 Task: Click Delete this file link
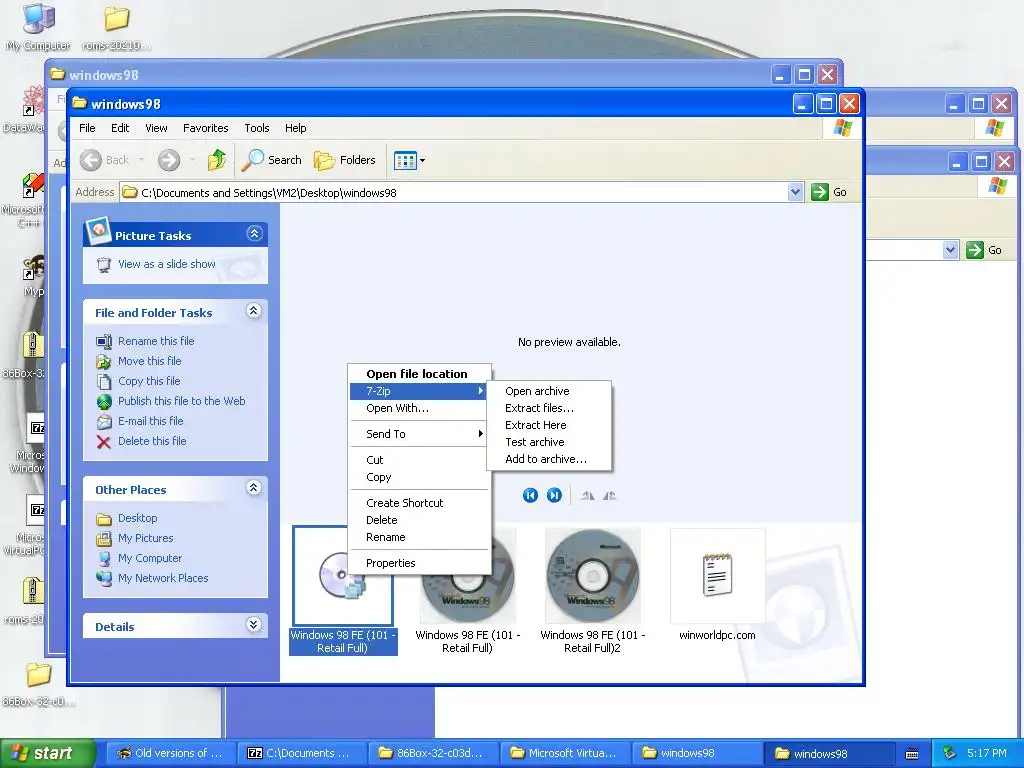(152, 441)
